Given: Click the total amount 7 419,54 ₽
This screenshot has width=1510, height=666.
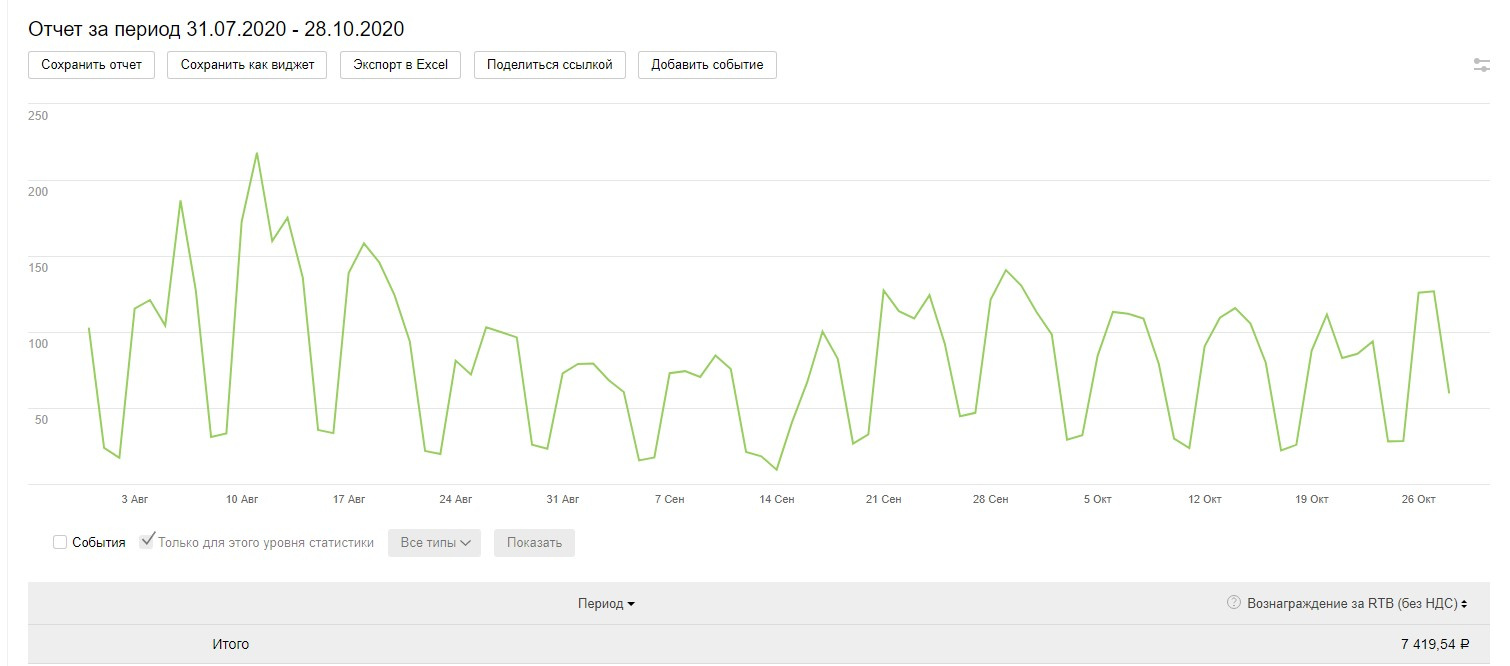Looking at the screenshot, I should pos(1435,644).
